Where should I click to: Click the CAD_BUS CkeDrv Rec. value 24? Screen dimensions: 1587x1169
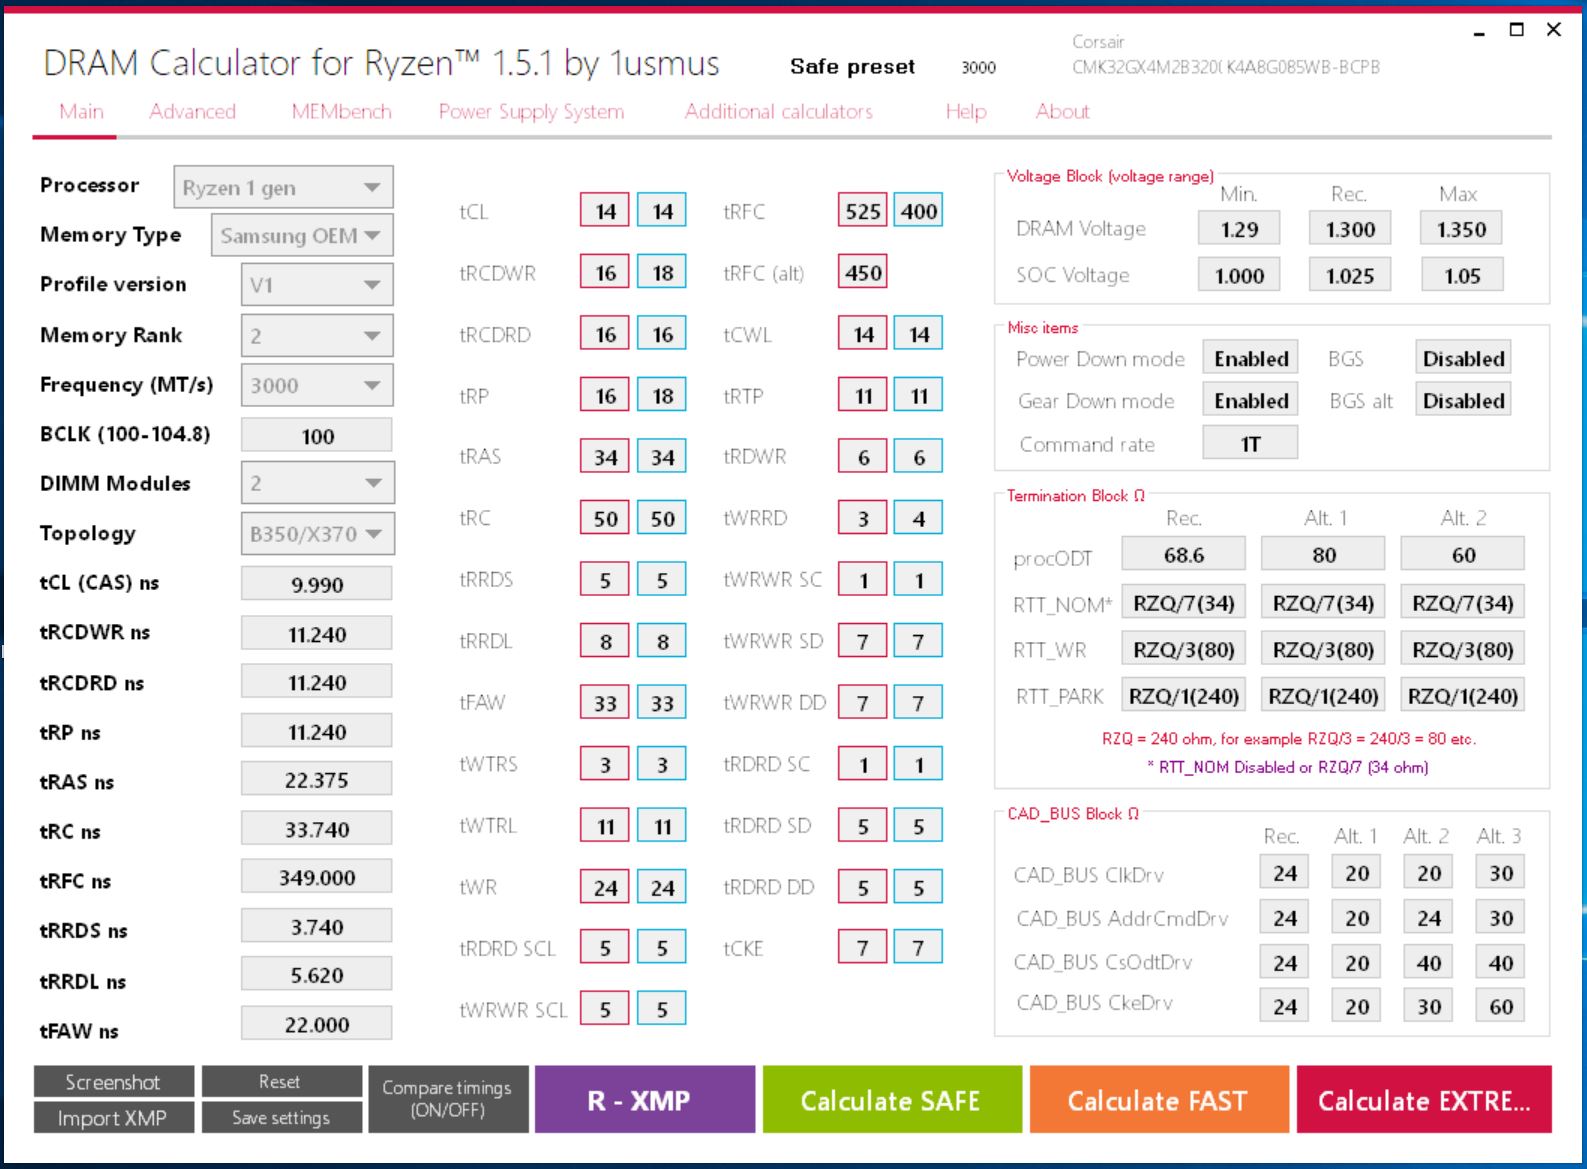click(x=1285, y=1007)
